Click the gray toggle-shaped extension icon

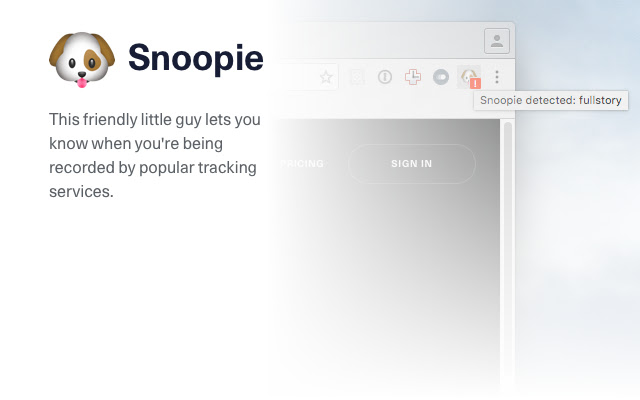[441, 77]
